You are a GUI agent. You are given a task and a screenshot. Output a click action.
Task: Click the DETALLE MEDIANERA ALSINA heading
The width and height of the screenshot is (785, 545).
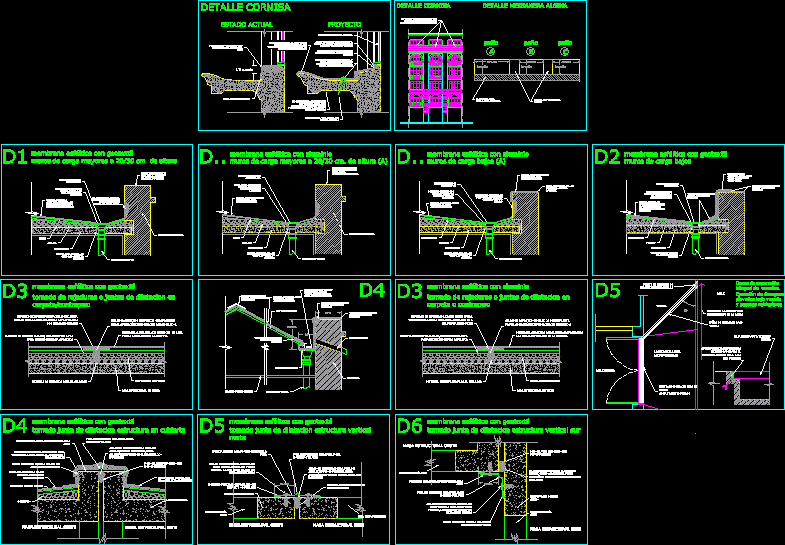(x=525, y=6)
